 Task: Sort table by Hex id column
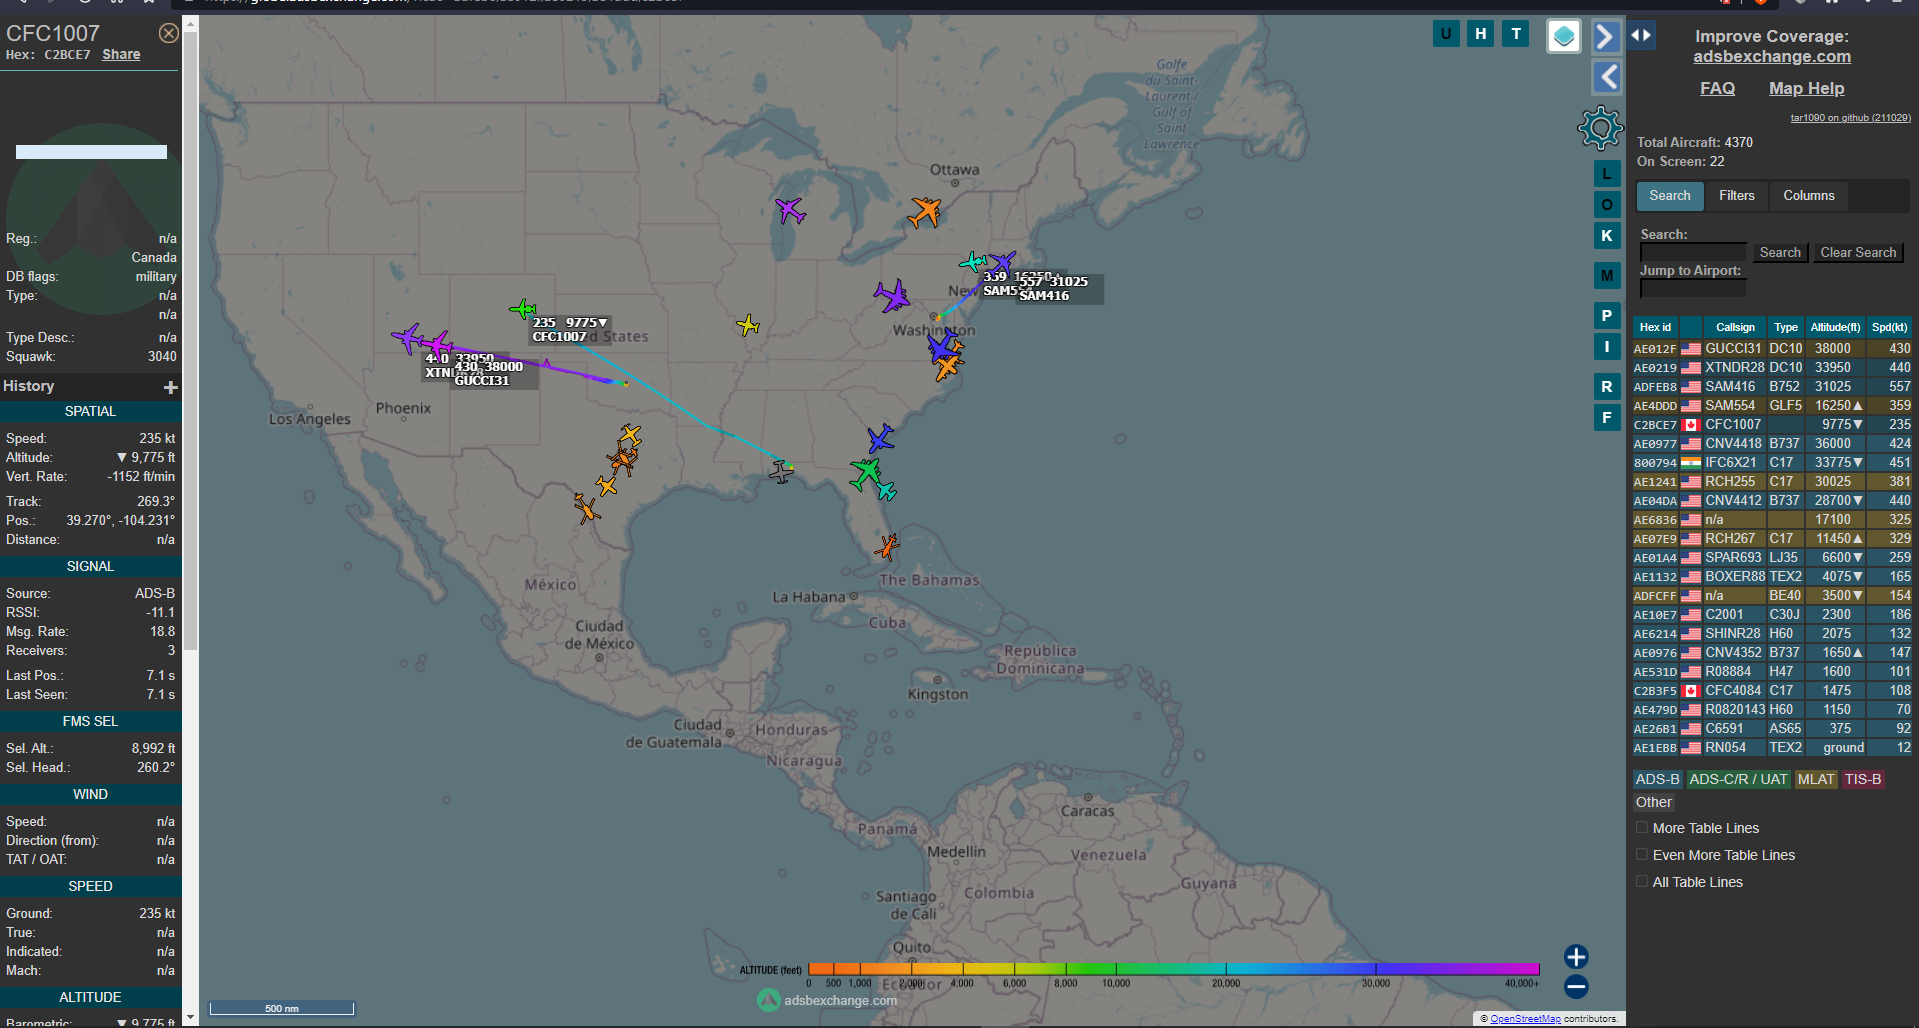1655,327
